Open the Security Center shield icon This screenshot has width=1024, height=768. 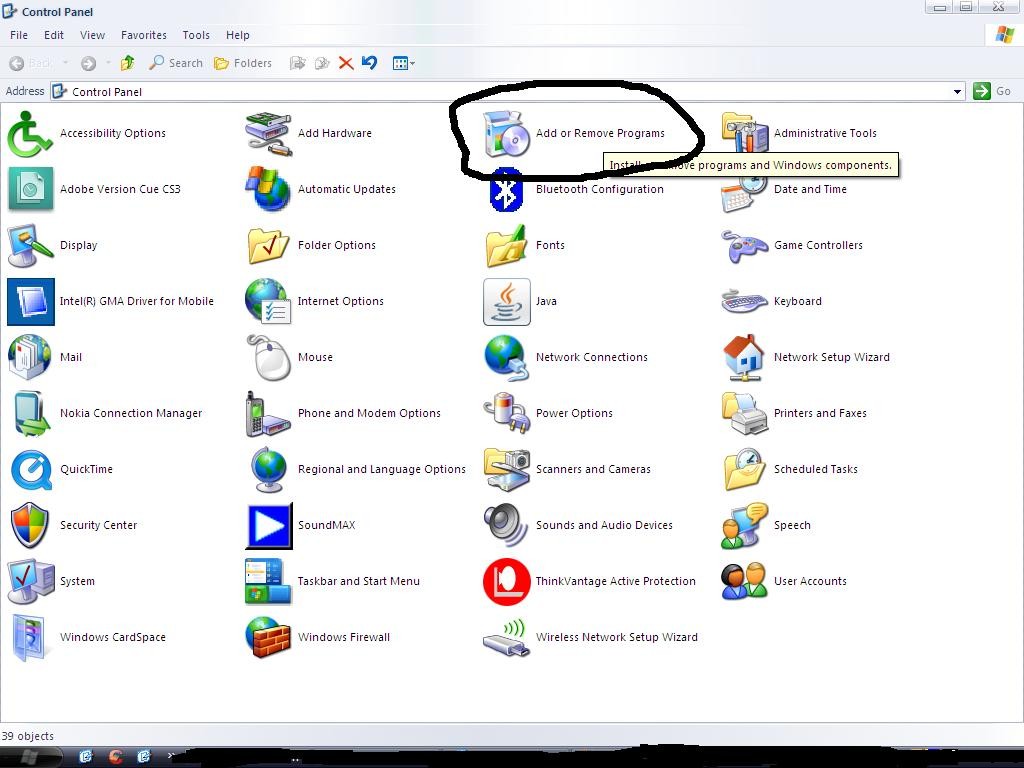tap(30, 525)
